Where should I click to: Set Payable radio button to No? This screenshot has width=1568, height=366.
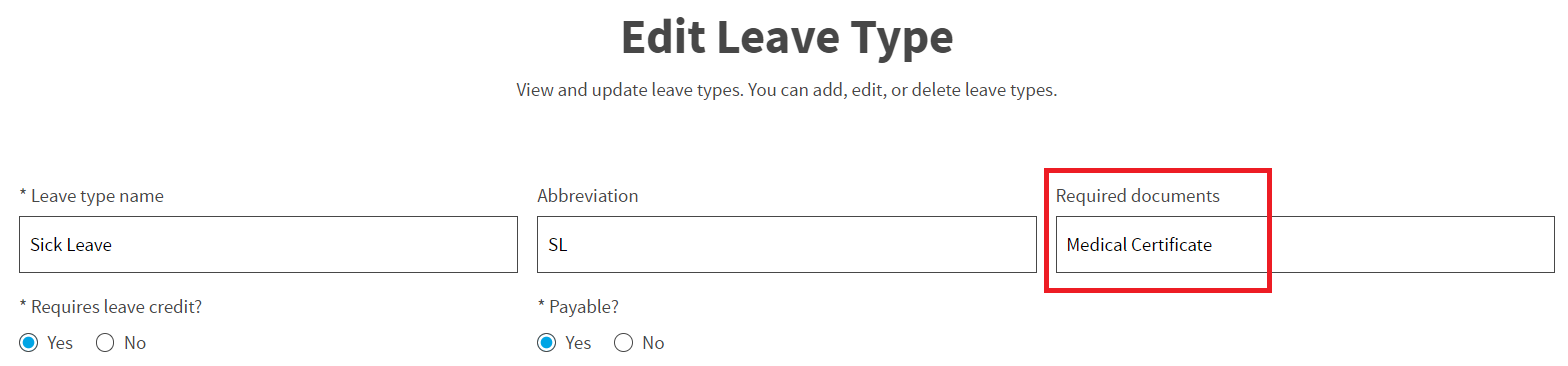(x=624, y=343)
